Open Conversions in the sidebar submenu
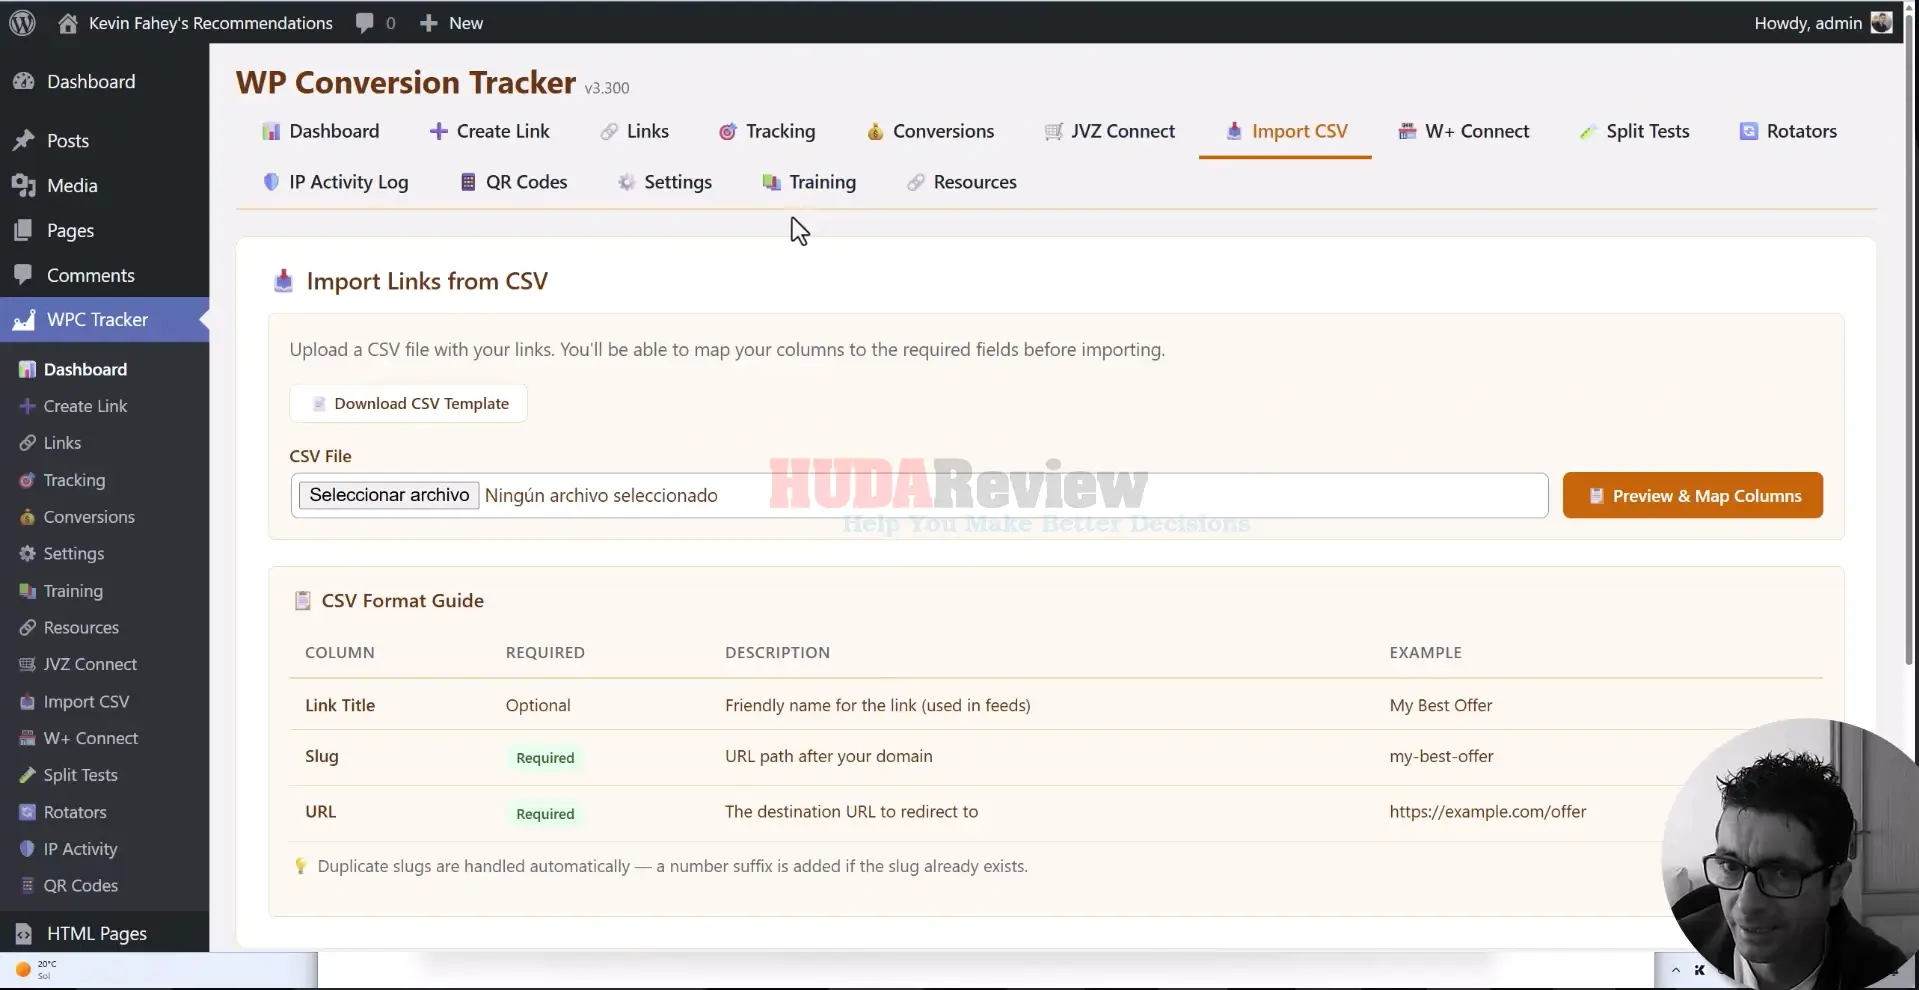Image resolution: width=1919 pixels, height=990 pixels. (x=89, y=517)
